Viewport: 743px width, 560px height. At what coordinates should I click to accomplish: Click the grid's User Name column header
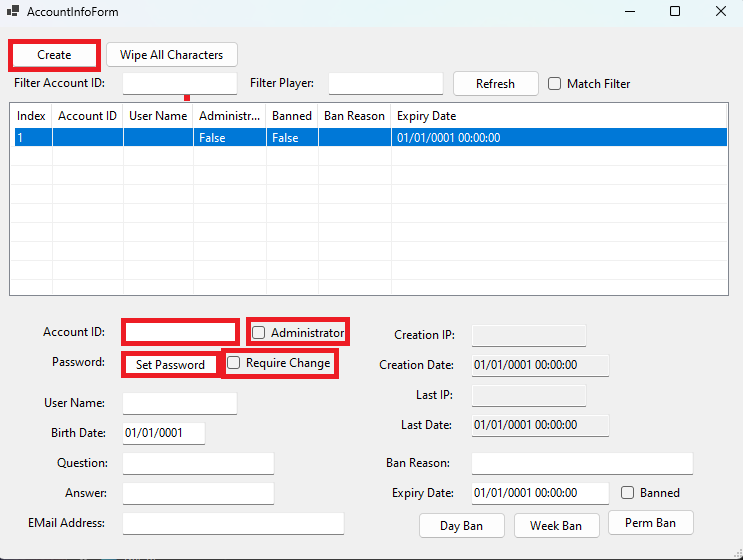pos(158,116)
